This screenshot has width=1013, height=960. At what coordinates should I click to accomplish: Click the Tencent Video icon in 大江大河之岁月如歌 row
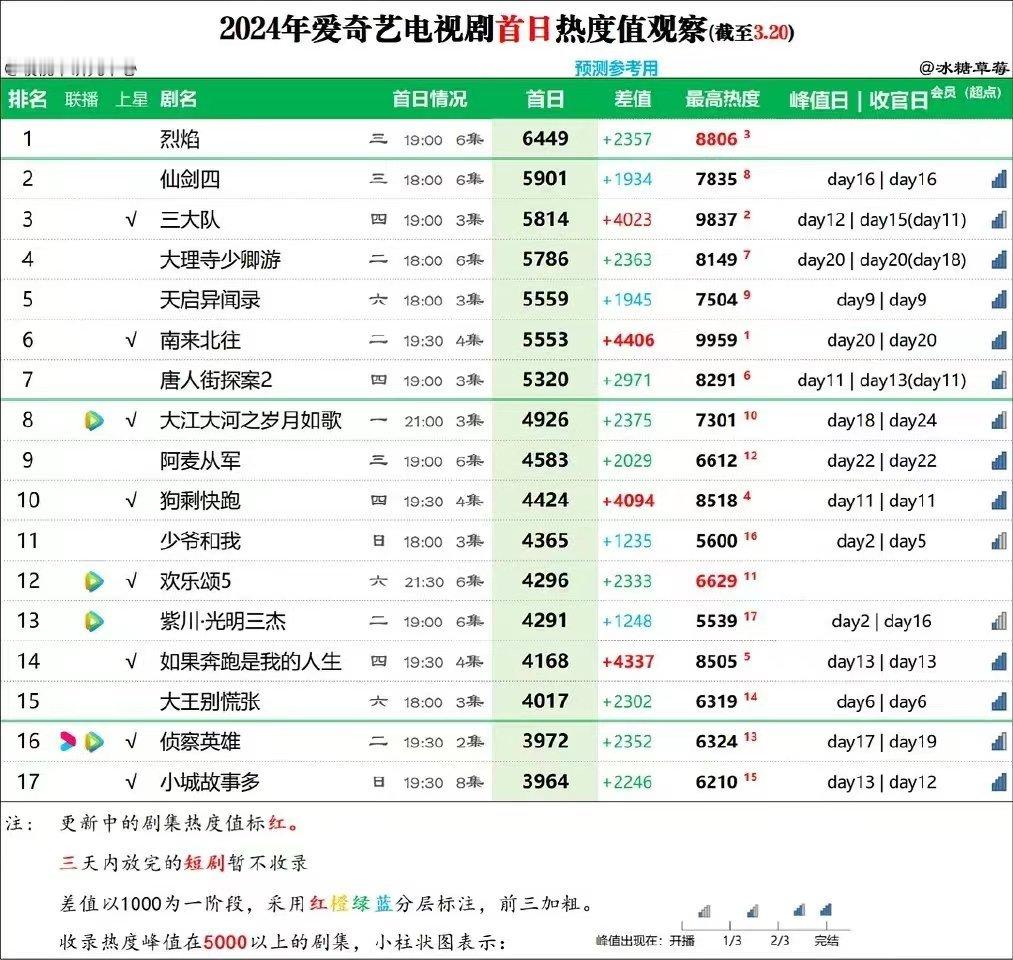pos(94,421)
